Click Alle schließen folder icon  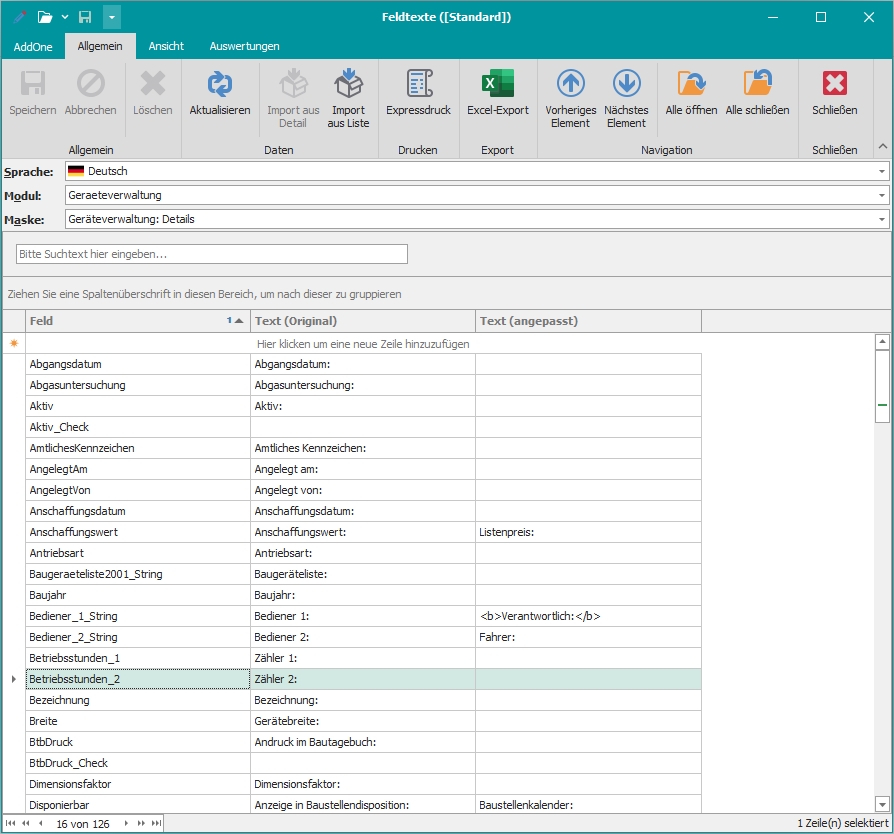[757, 84]
